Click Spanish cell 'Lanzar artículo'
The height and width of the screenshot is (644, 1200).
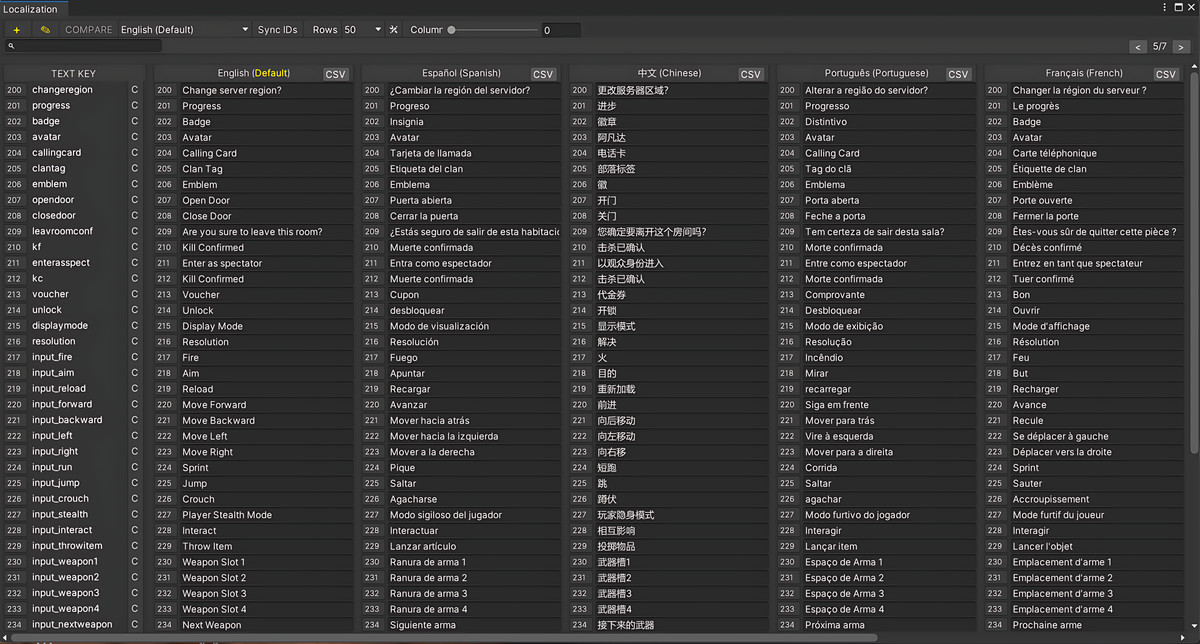474,546
